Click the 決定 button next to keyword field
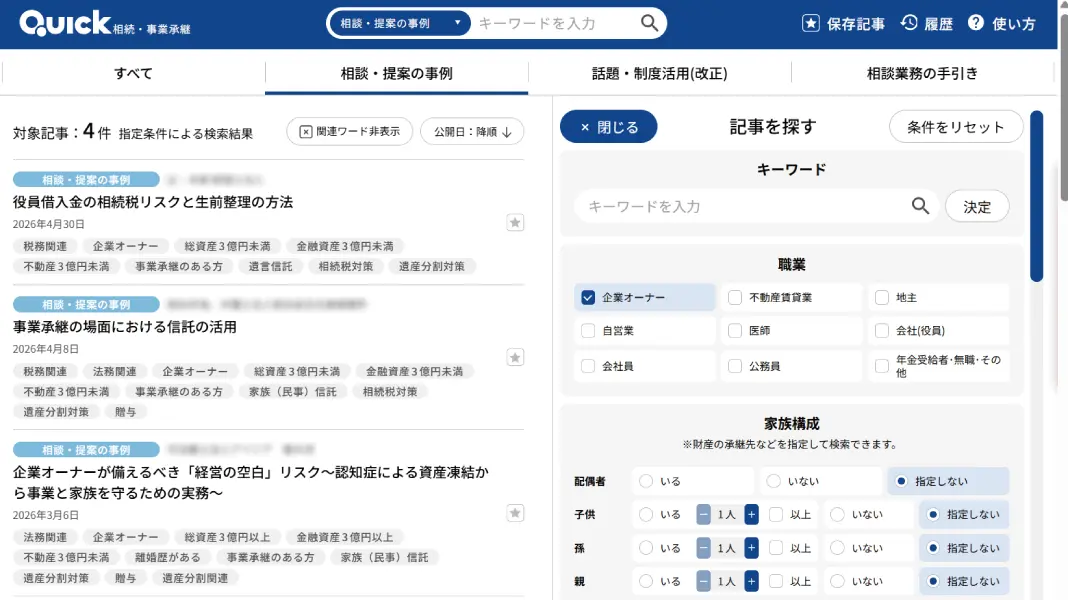 [x=977, y=206]
